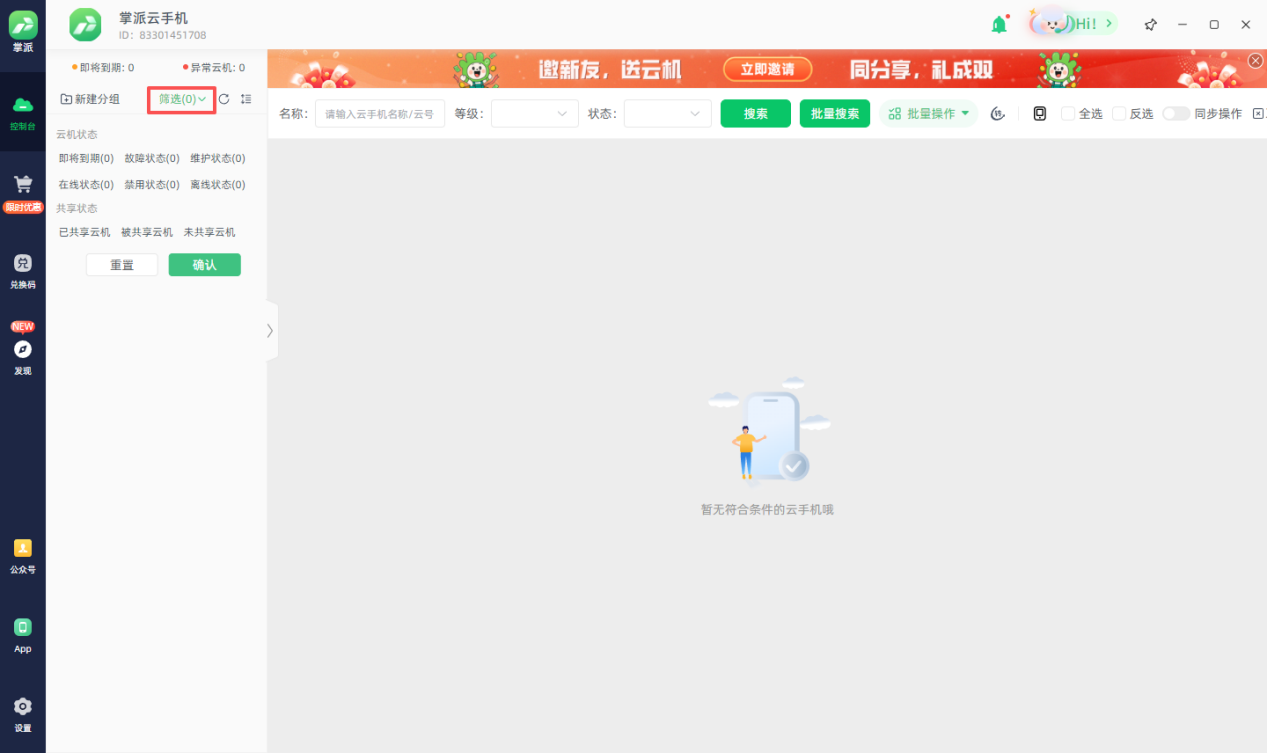Open the 批量操作 dropdown menu
1267x753 pixels.
(929, 114)
